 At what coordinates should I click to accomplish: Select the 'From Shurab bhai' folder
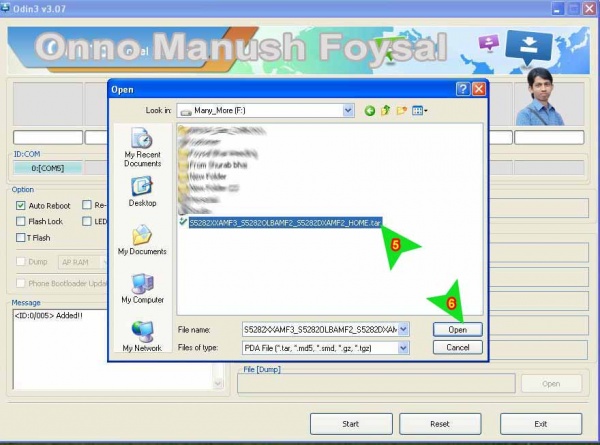tap(218, 165)
